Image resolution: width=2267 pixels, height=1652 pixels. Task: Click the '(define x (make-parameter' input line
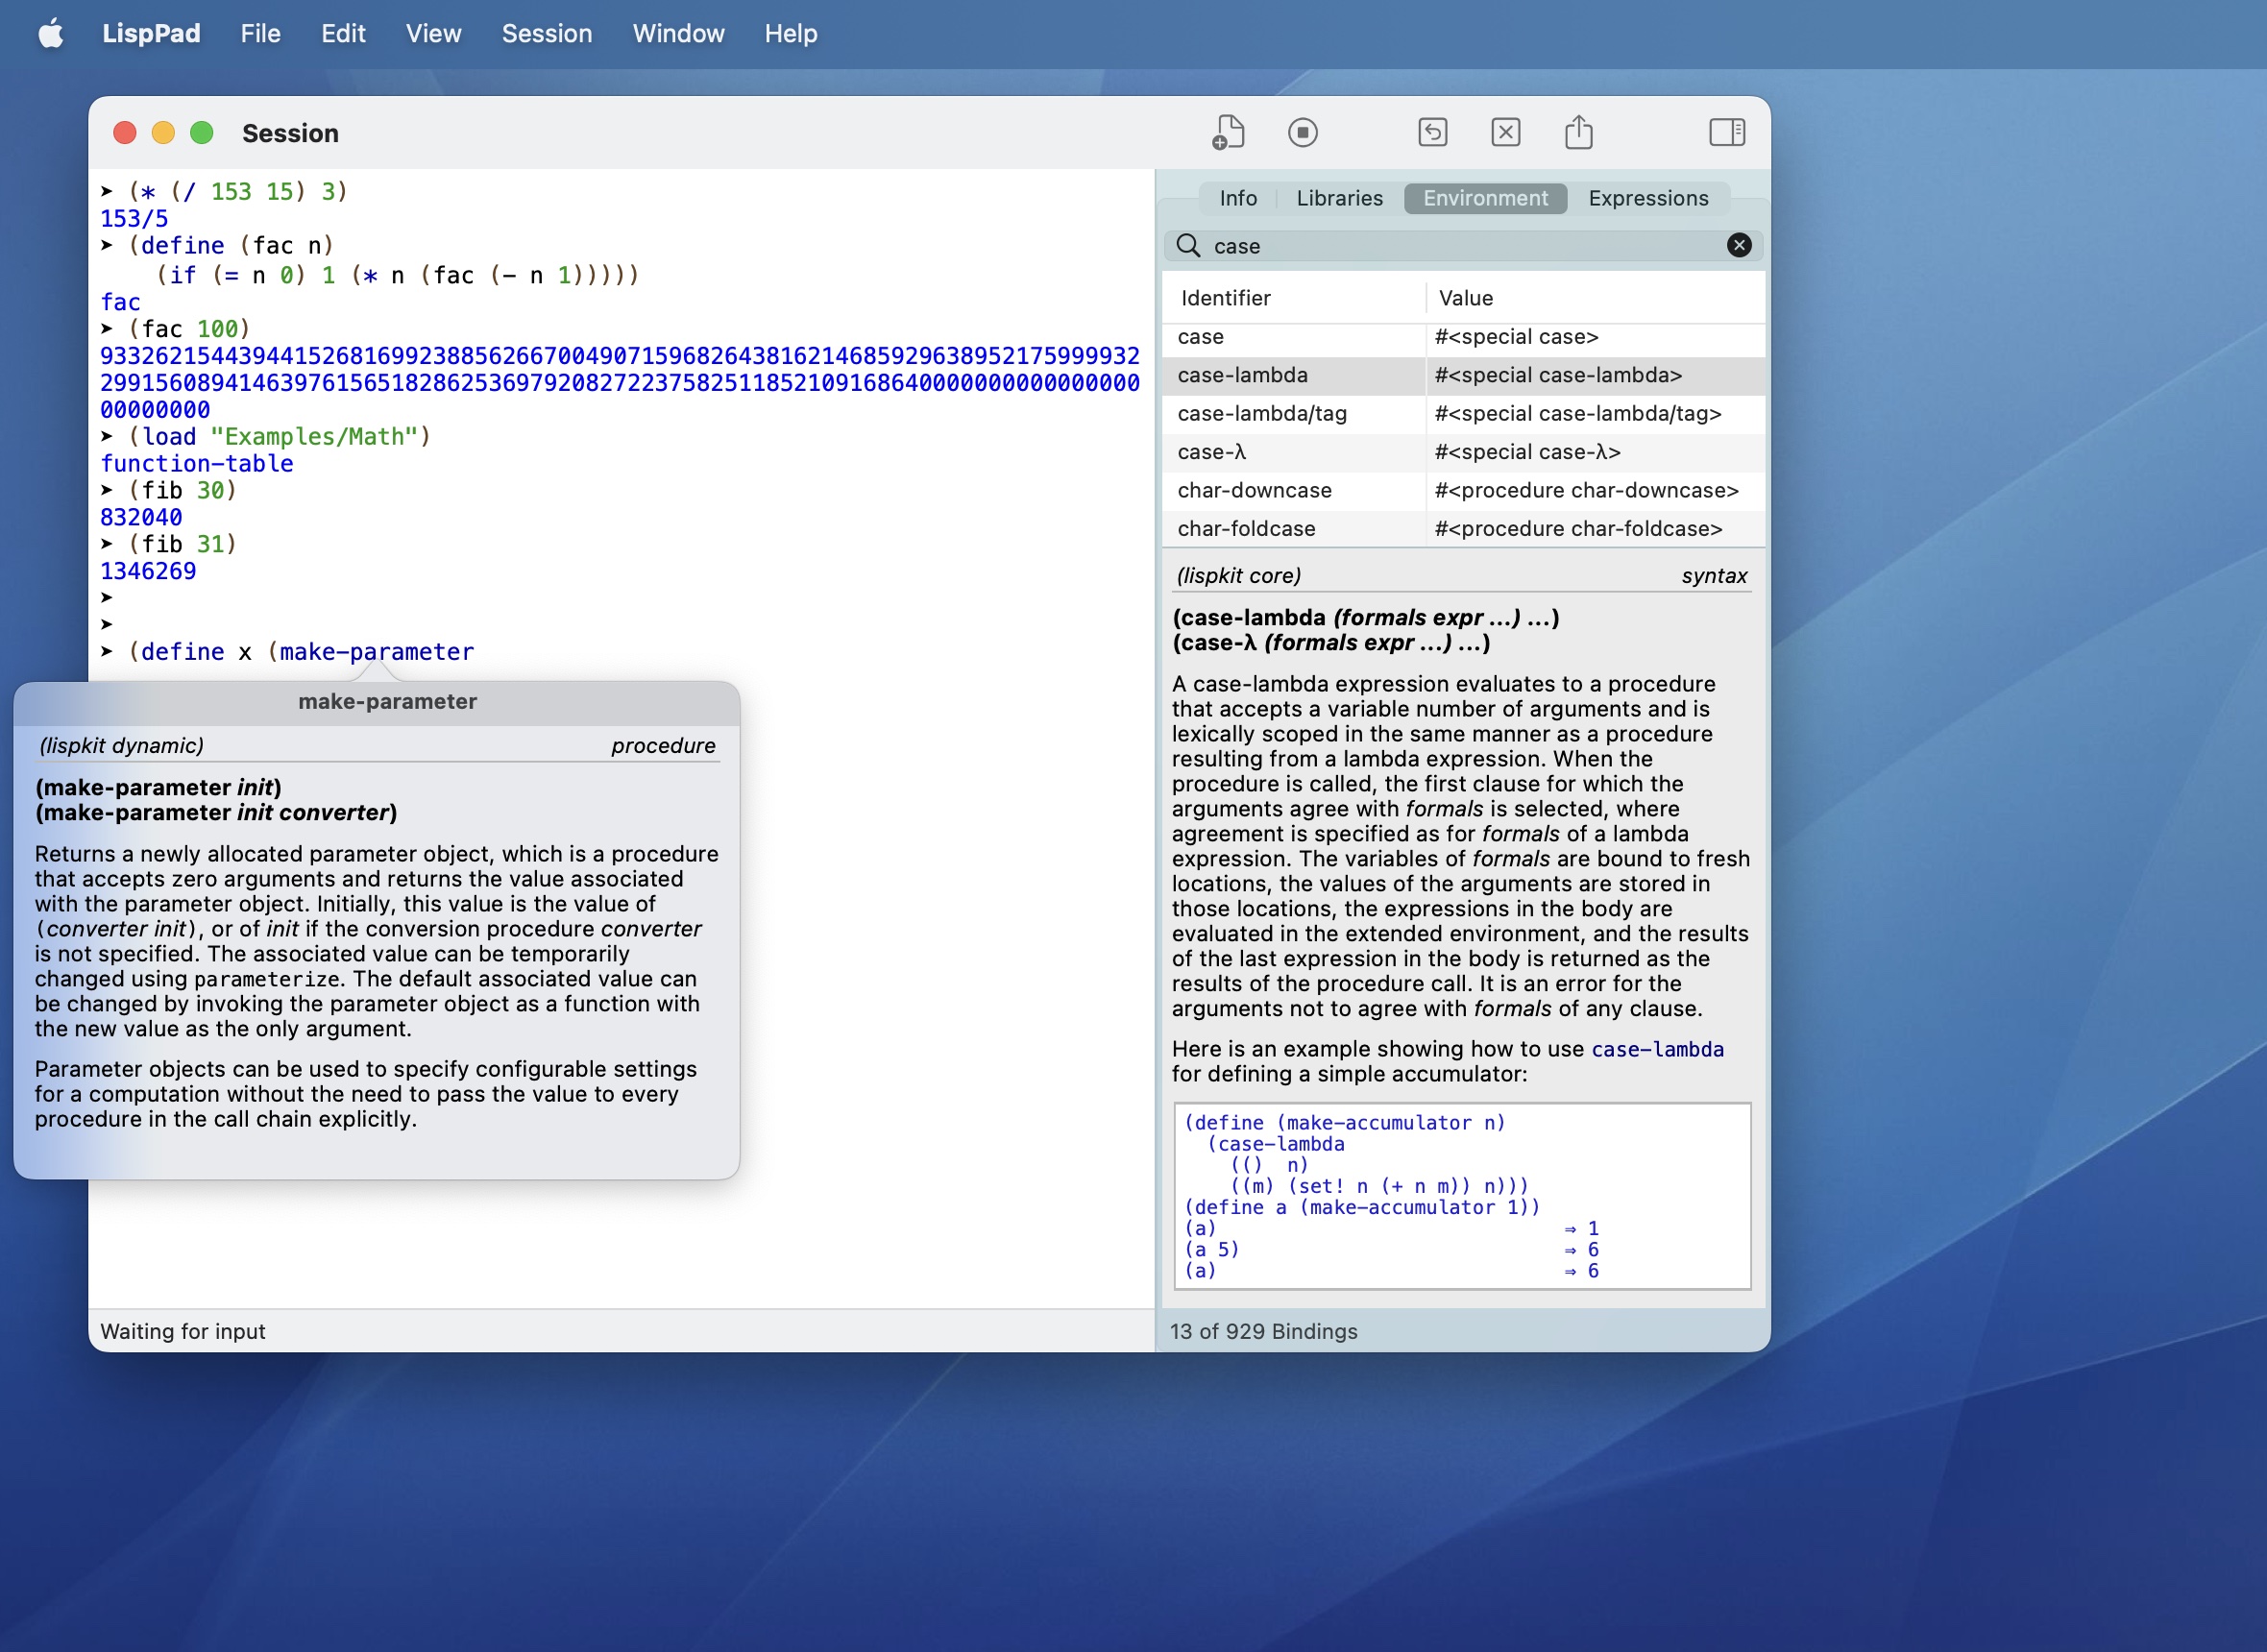(287, 652)
